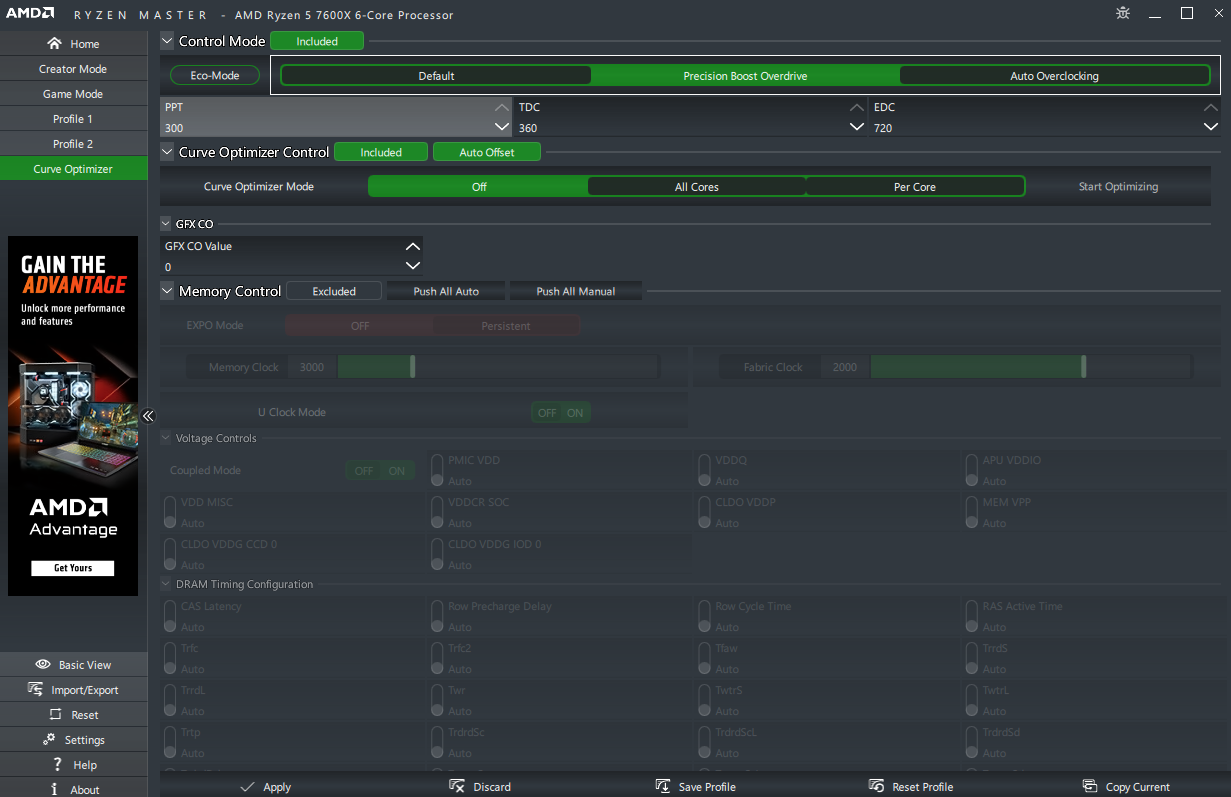1231x797 pixels.
Task: Collapse the Control Mode section
Action: (x=167, y=41)
